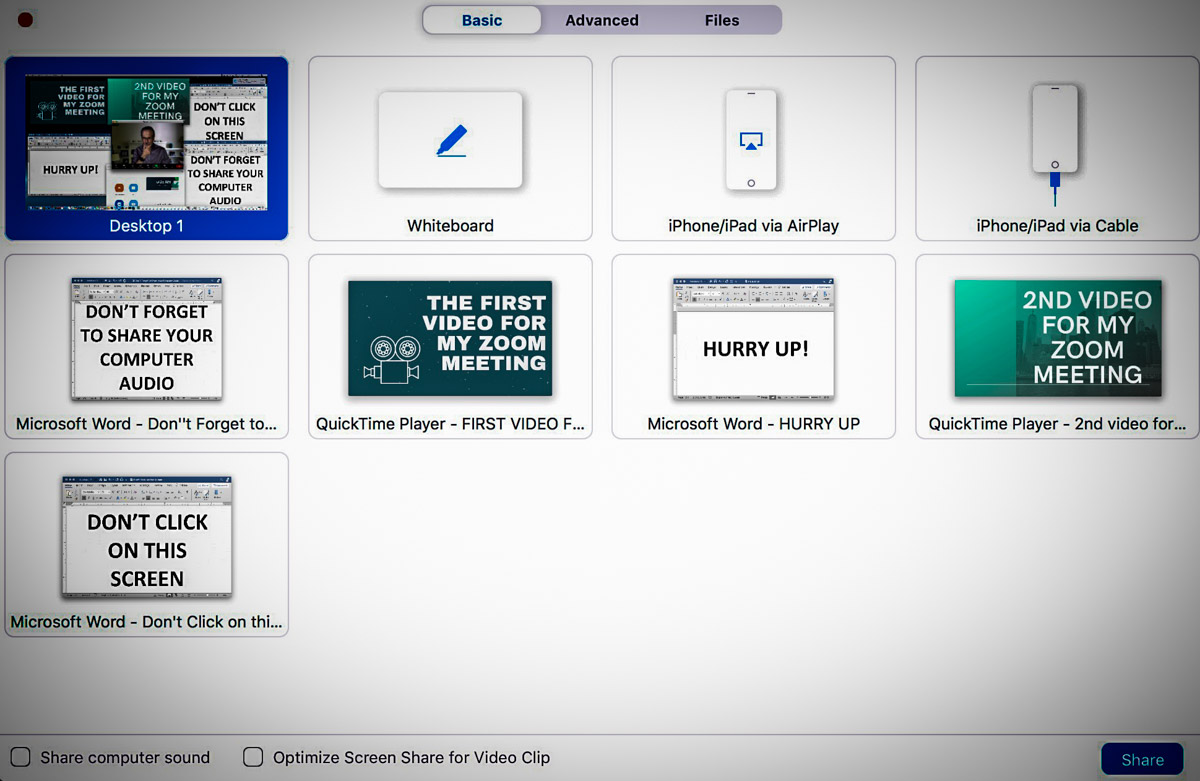Viewport: 1200px width, 781px height.
Task: Switch to the Advanced tab
Action: click(x=601, y=20)
